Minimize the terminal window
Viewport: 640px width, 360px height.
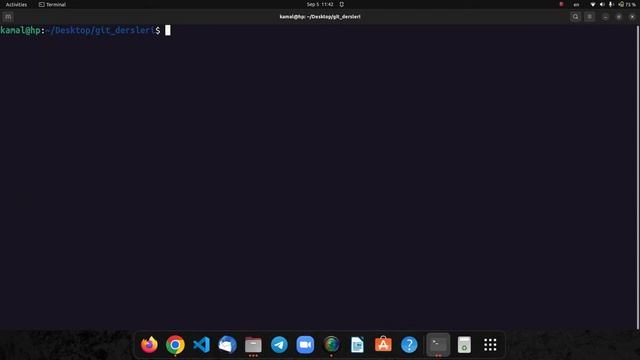pyautogui.click(x=605, y=17)
